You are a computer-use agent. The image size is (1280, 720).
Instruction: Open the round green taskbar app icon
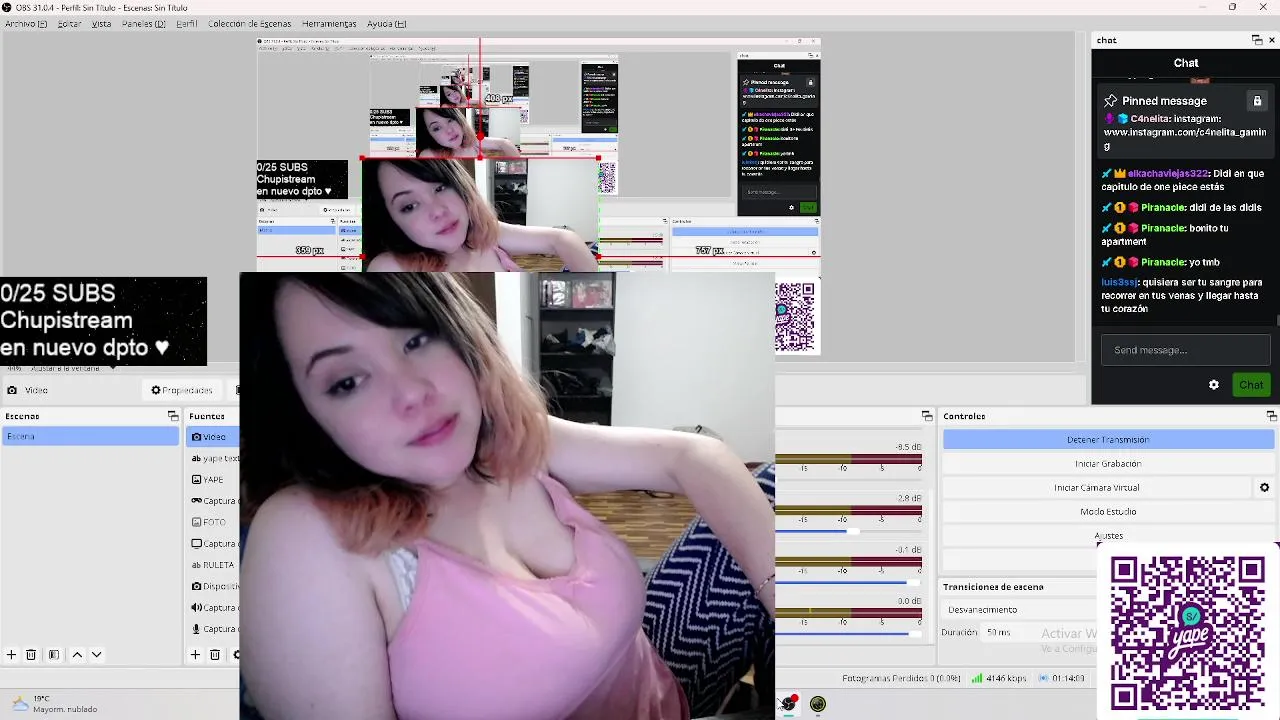[818, 704]
